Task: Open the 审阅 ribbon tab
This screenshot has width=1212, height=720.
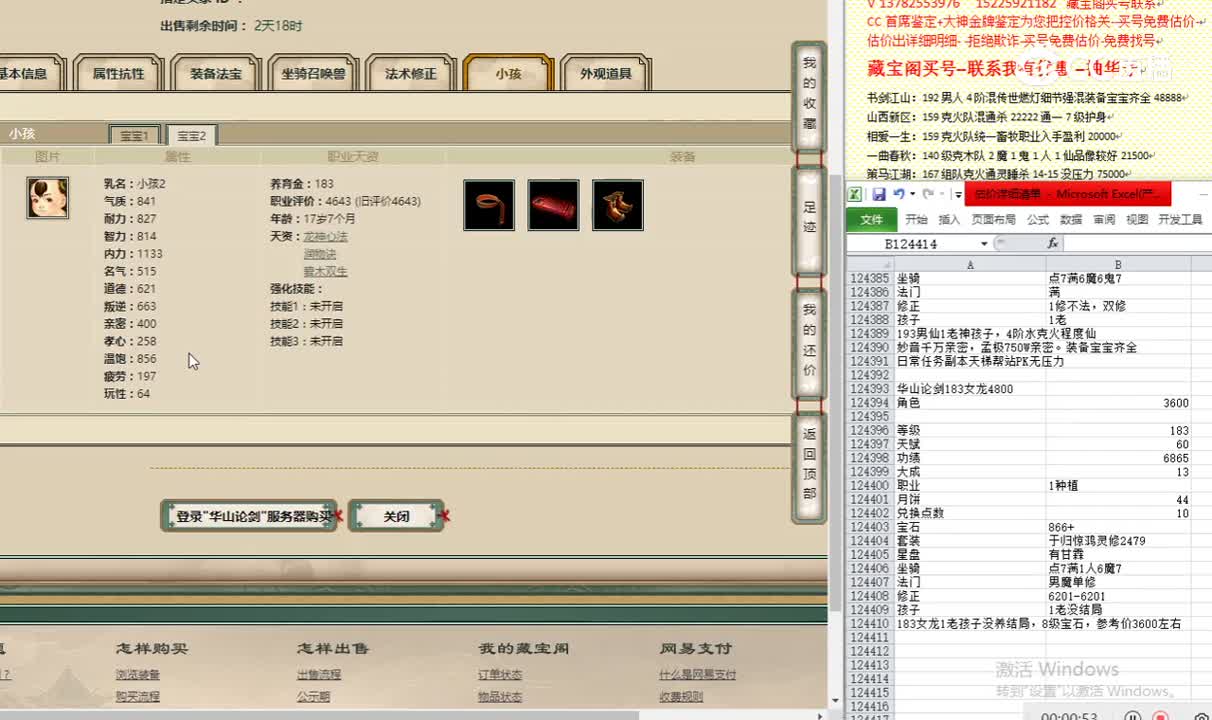Action: tap(1104, 219)
